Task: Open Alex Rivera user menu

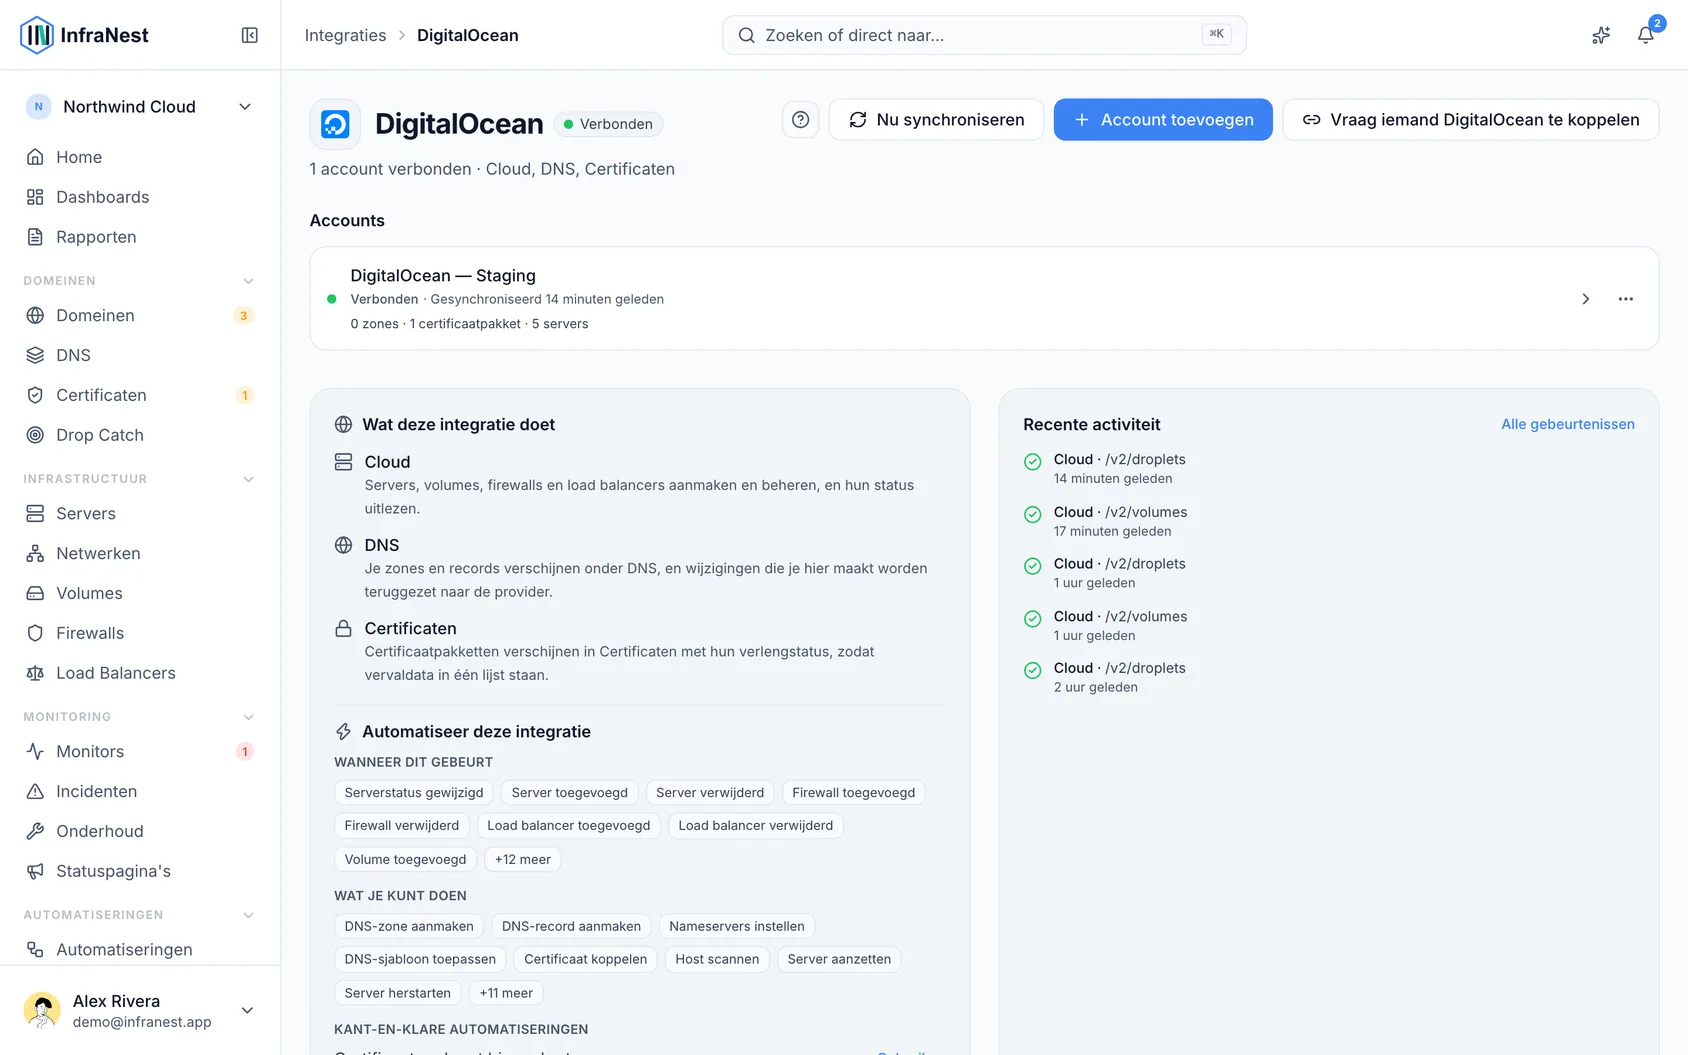Action: coord(140,1010)
